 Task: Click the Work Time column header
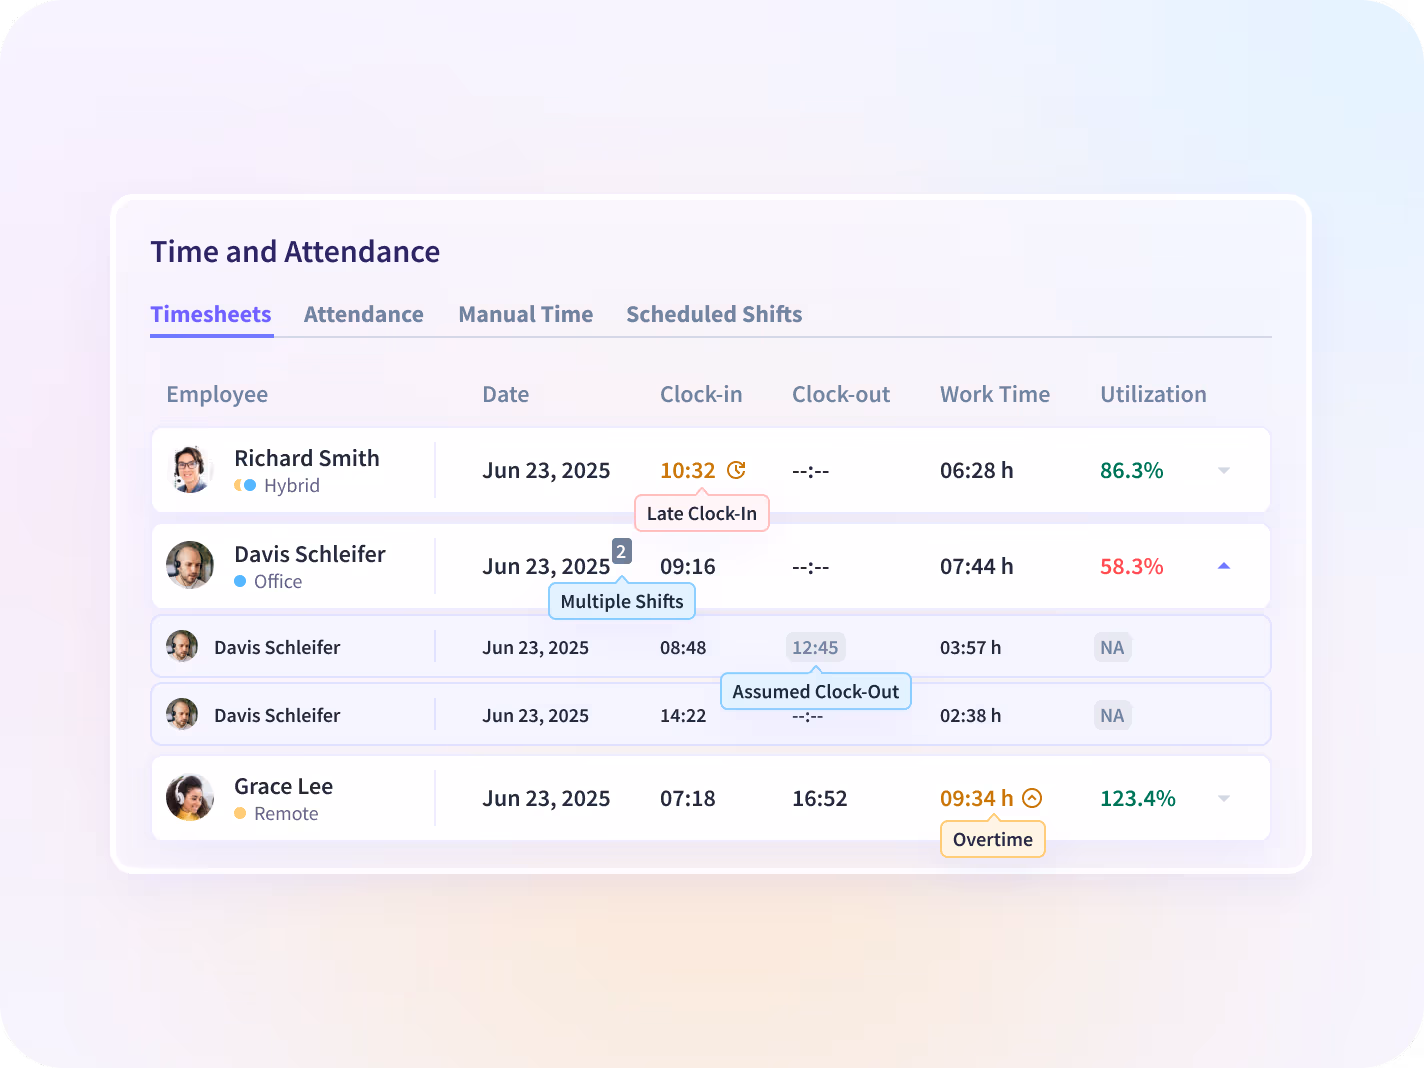coord(995,394)
